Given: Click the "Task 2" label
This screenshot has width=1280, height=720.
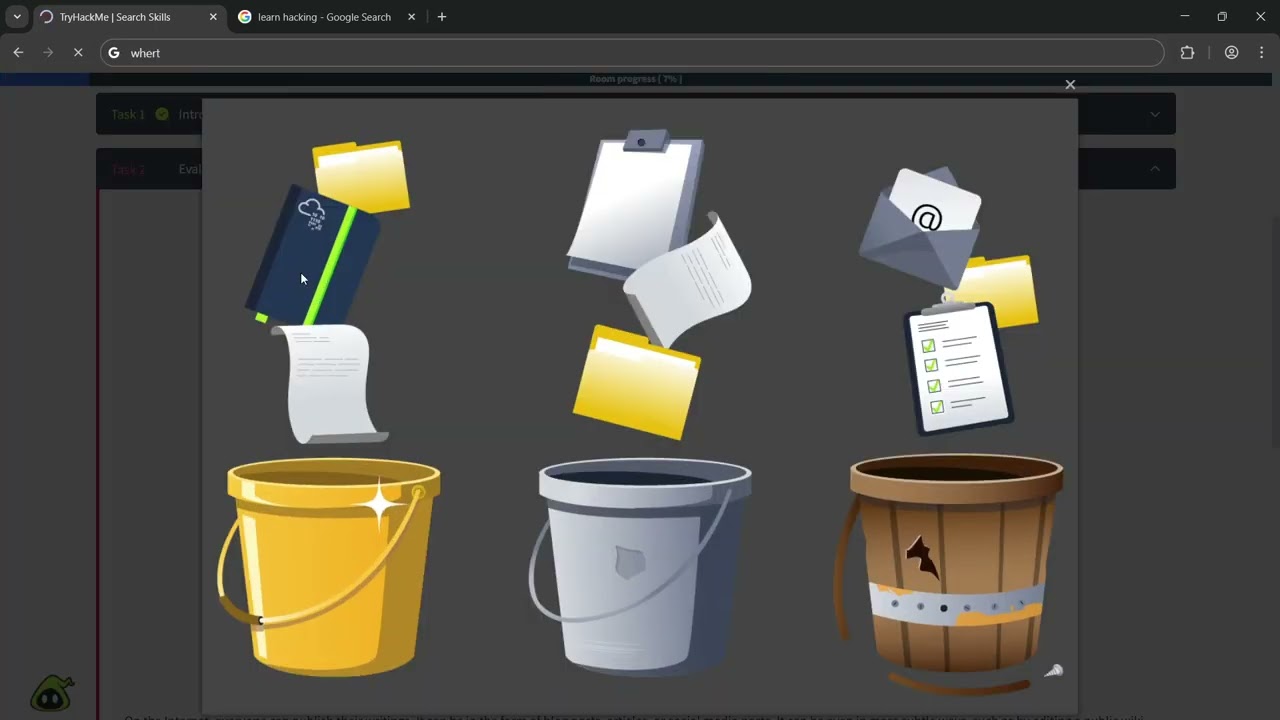Looking at the screenshot, I should coord(128,170).
